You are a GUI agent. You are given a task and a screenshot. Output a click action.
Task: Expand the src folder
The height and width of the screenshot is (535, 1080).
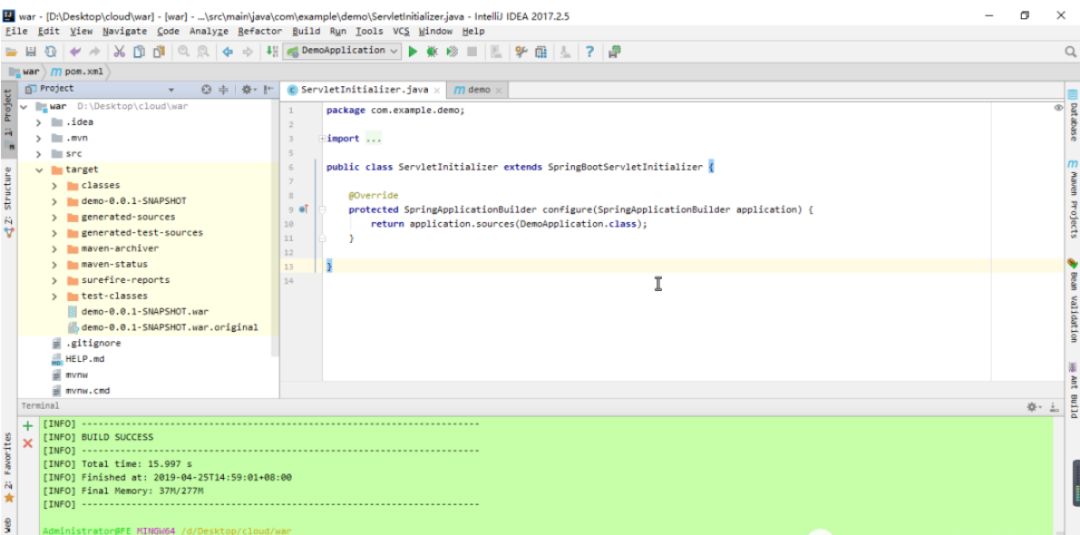[40, 154]
